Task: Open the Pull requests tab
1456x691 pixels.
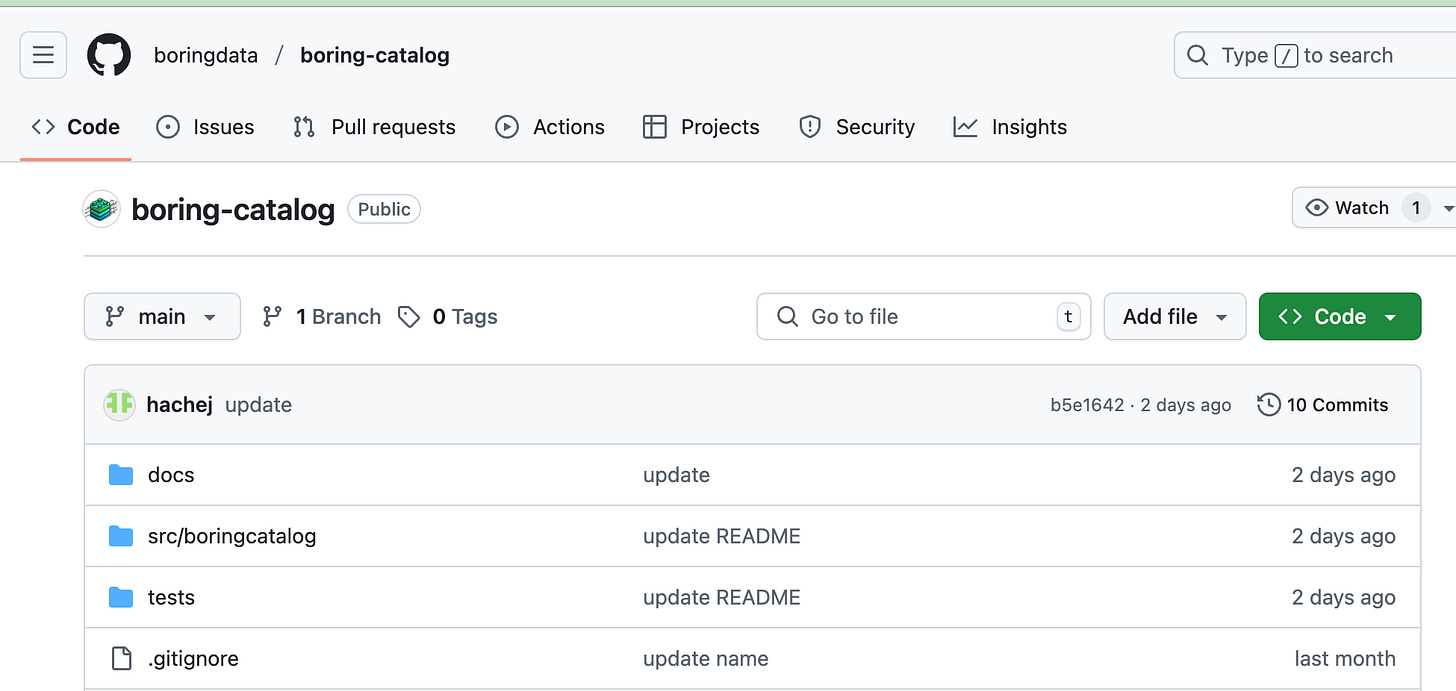Action: (x=374, y=127)
